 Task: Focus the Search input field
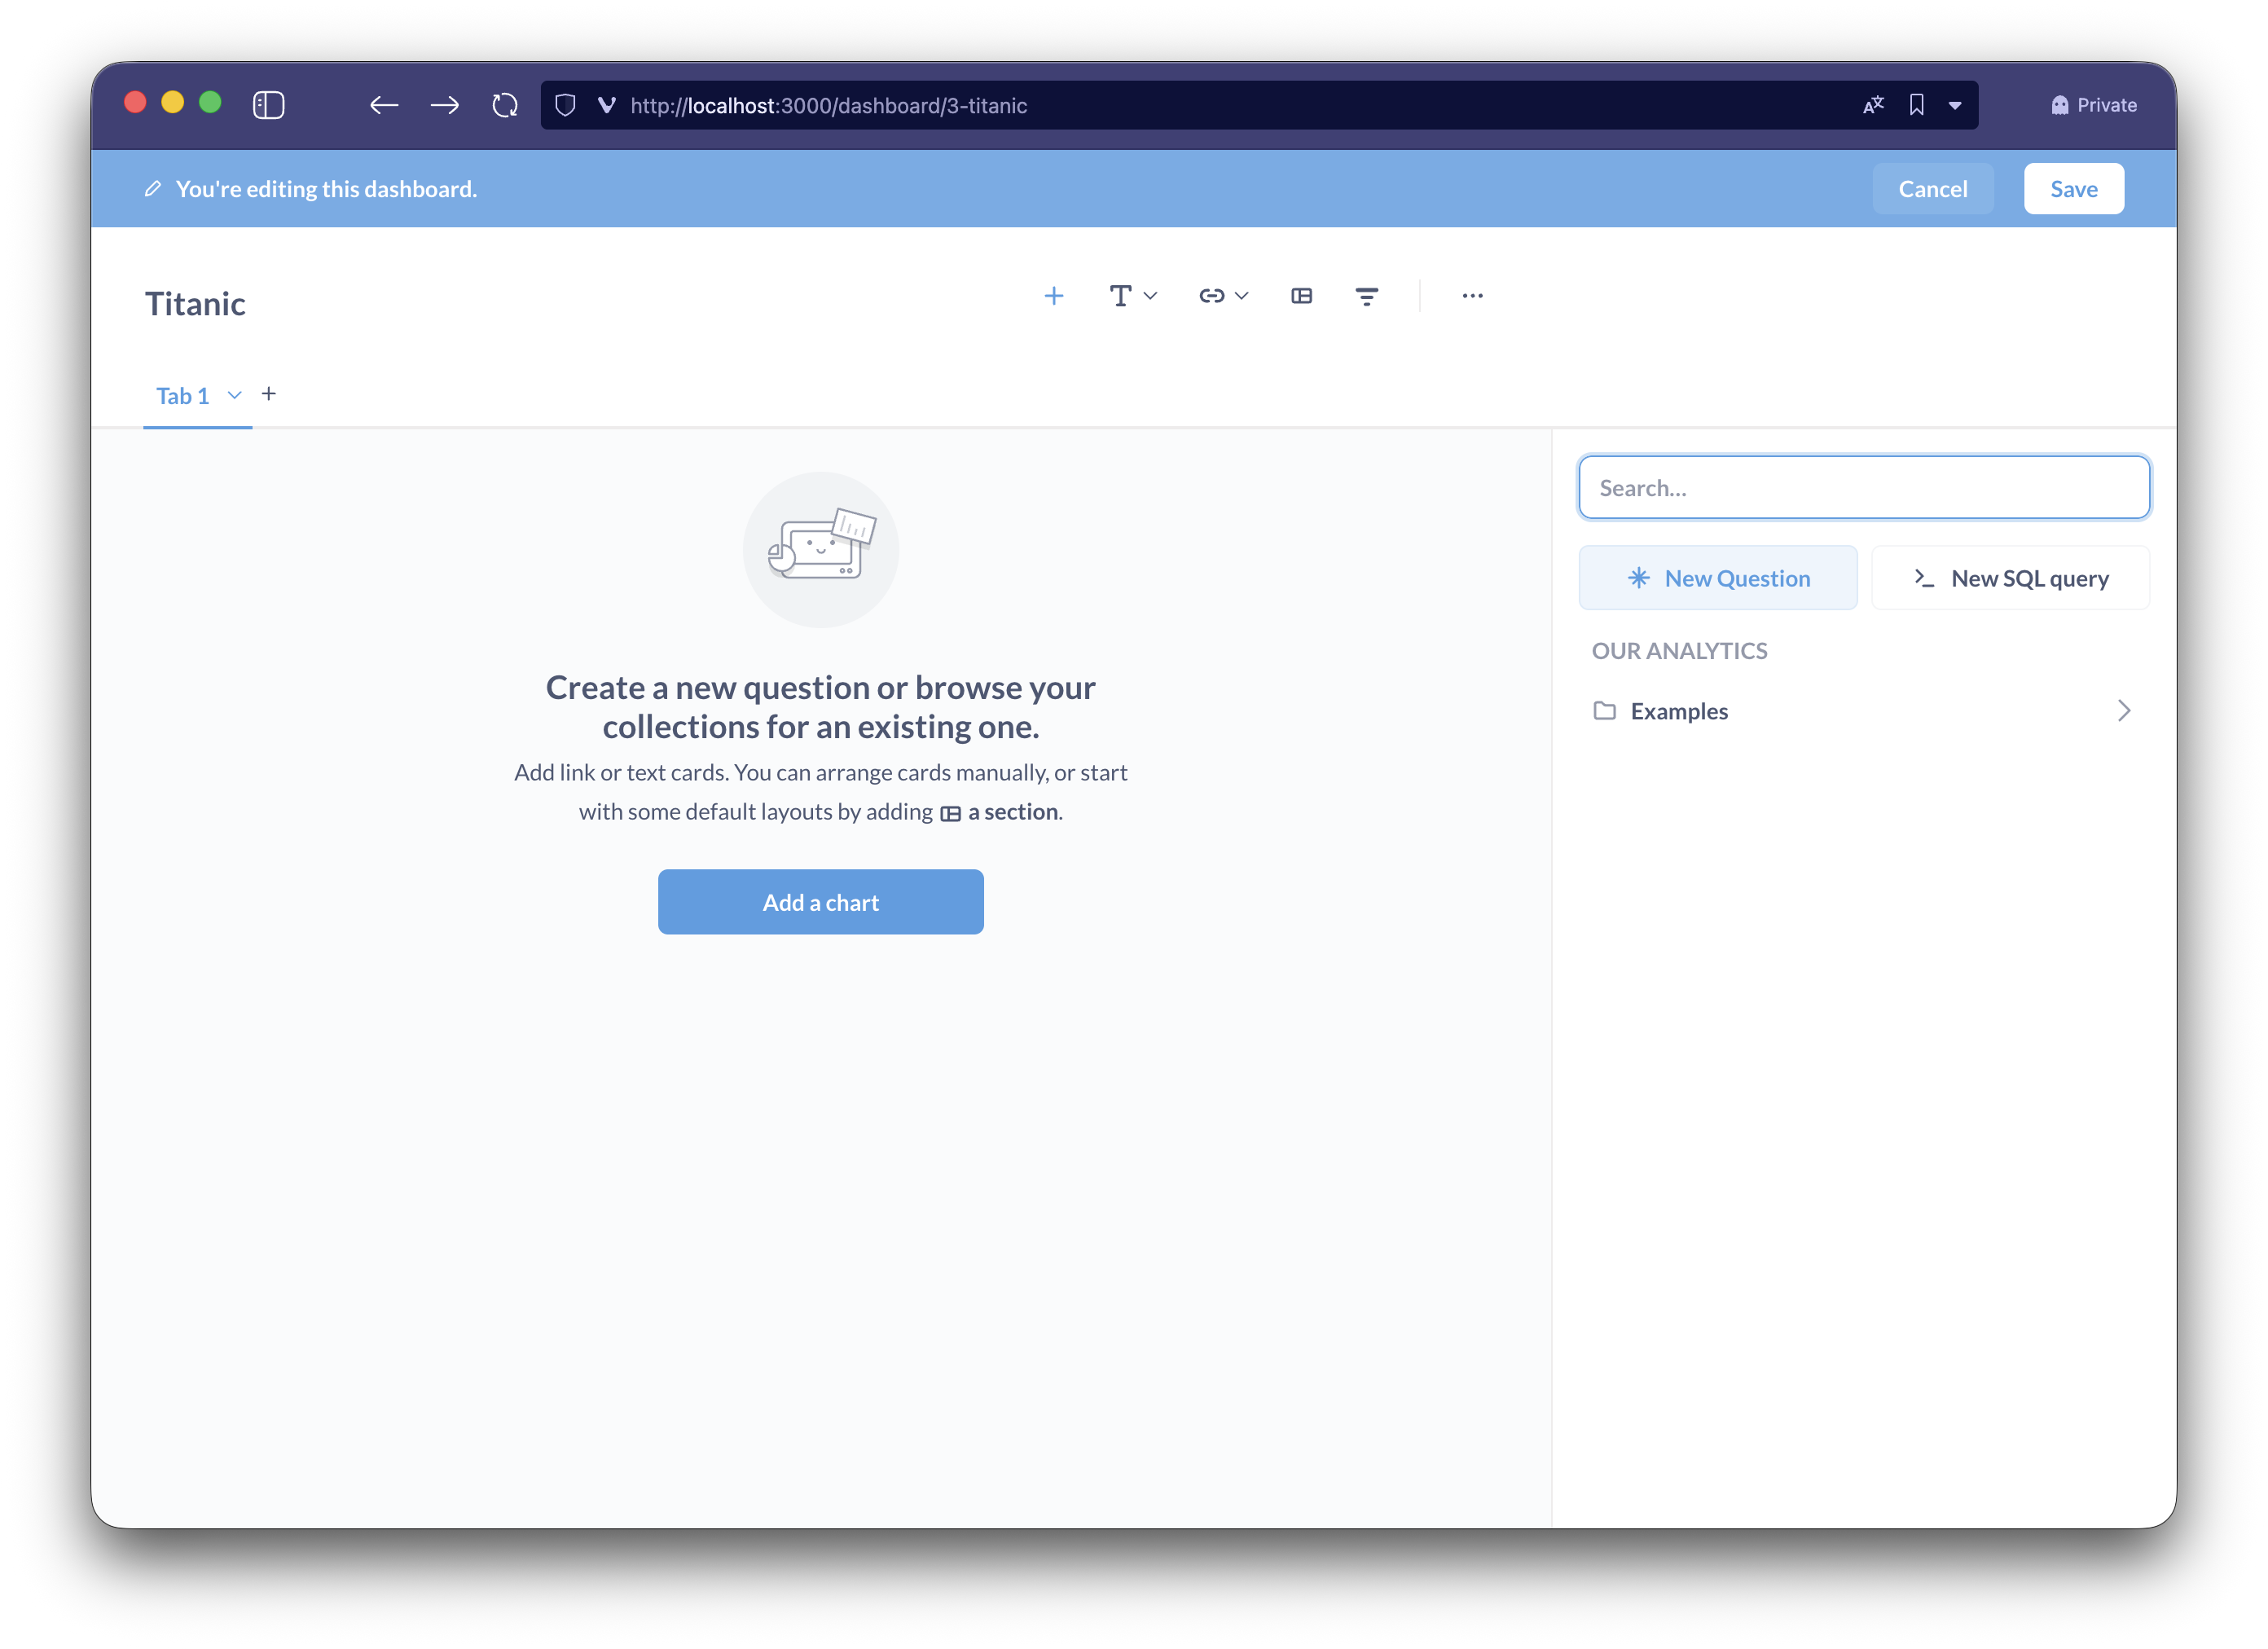coord(1863,488)
